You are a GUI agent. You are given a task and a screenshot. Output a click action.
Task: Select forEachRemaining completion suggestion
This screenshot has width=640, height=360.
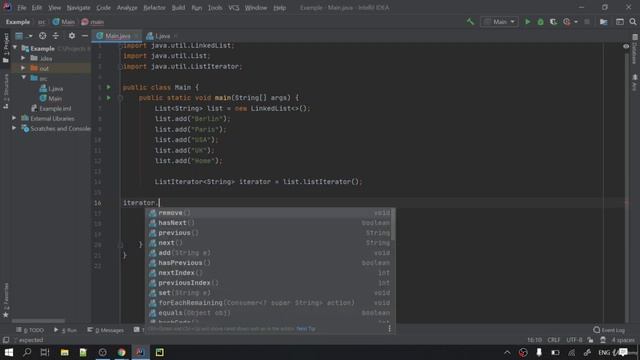[269, 303]
